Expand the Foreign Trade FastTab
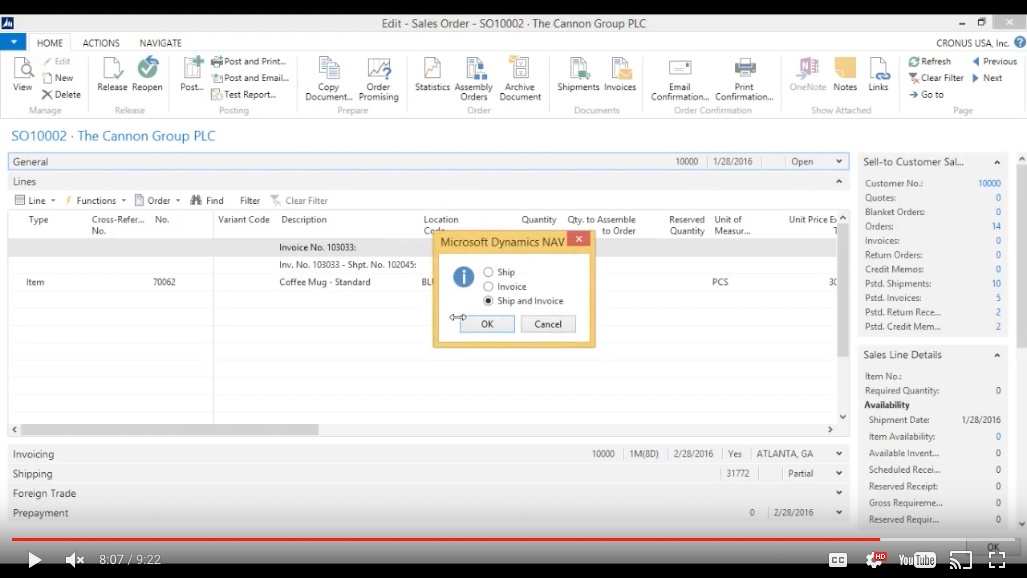 [839, 493]
